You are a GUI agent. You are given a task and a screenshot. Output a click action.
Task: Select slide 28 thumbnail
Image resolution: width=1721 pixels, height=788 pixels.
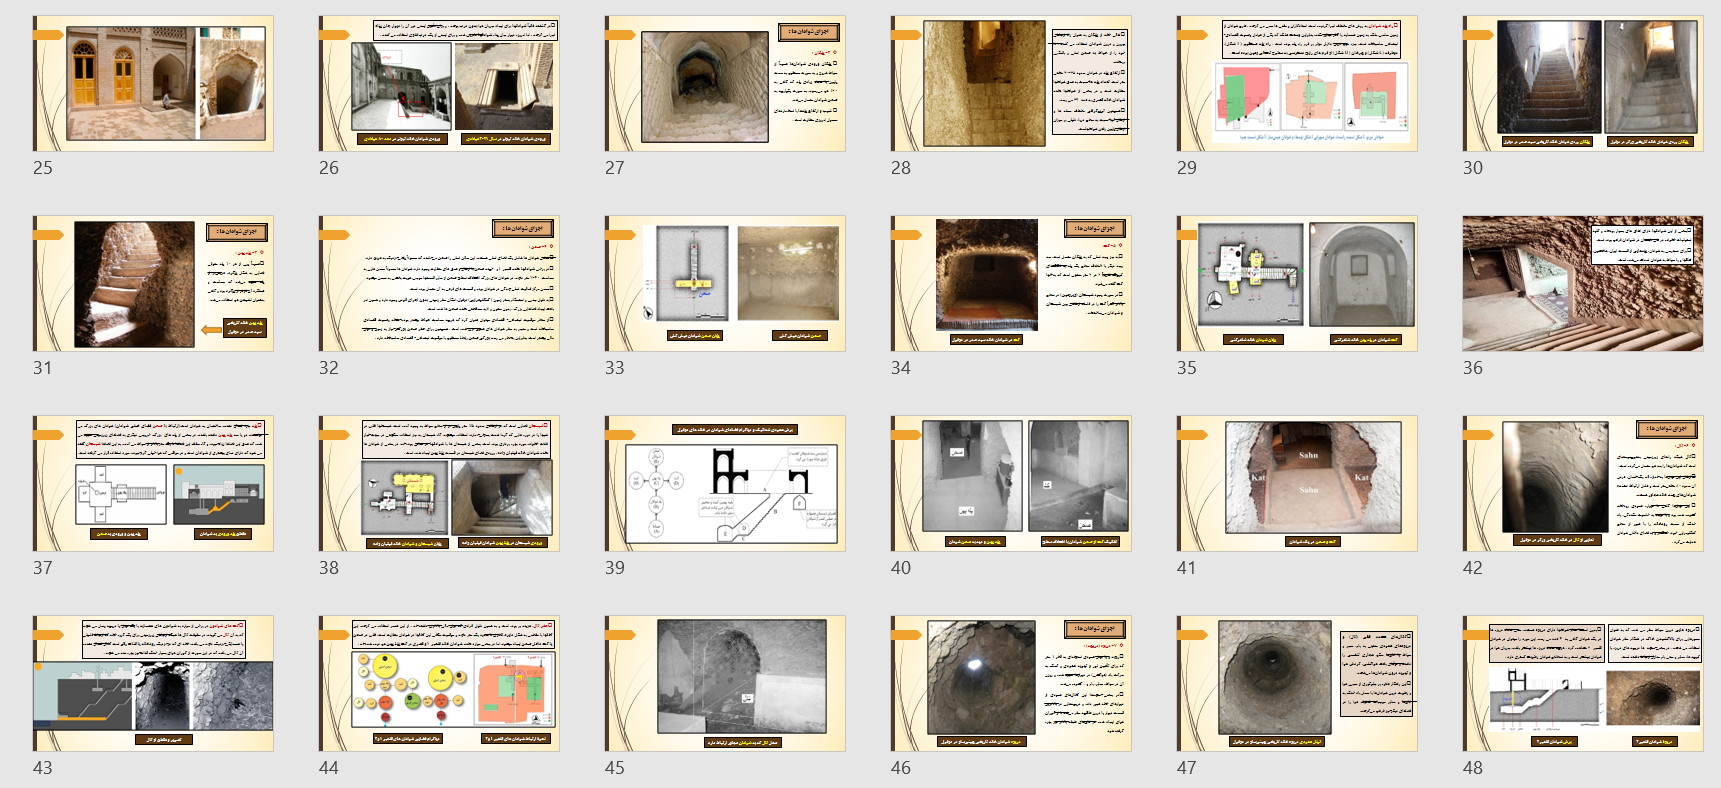[x=1011, y=83]
